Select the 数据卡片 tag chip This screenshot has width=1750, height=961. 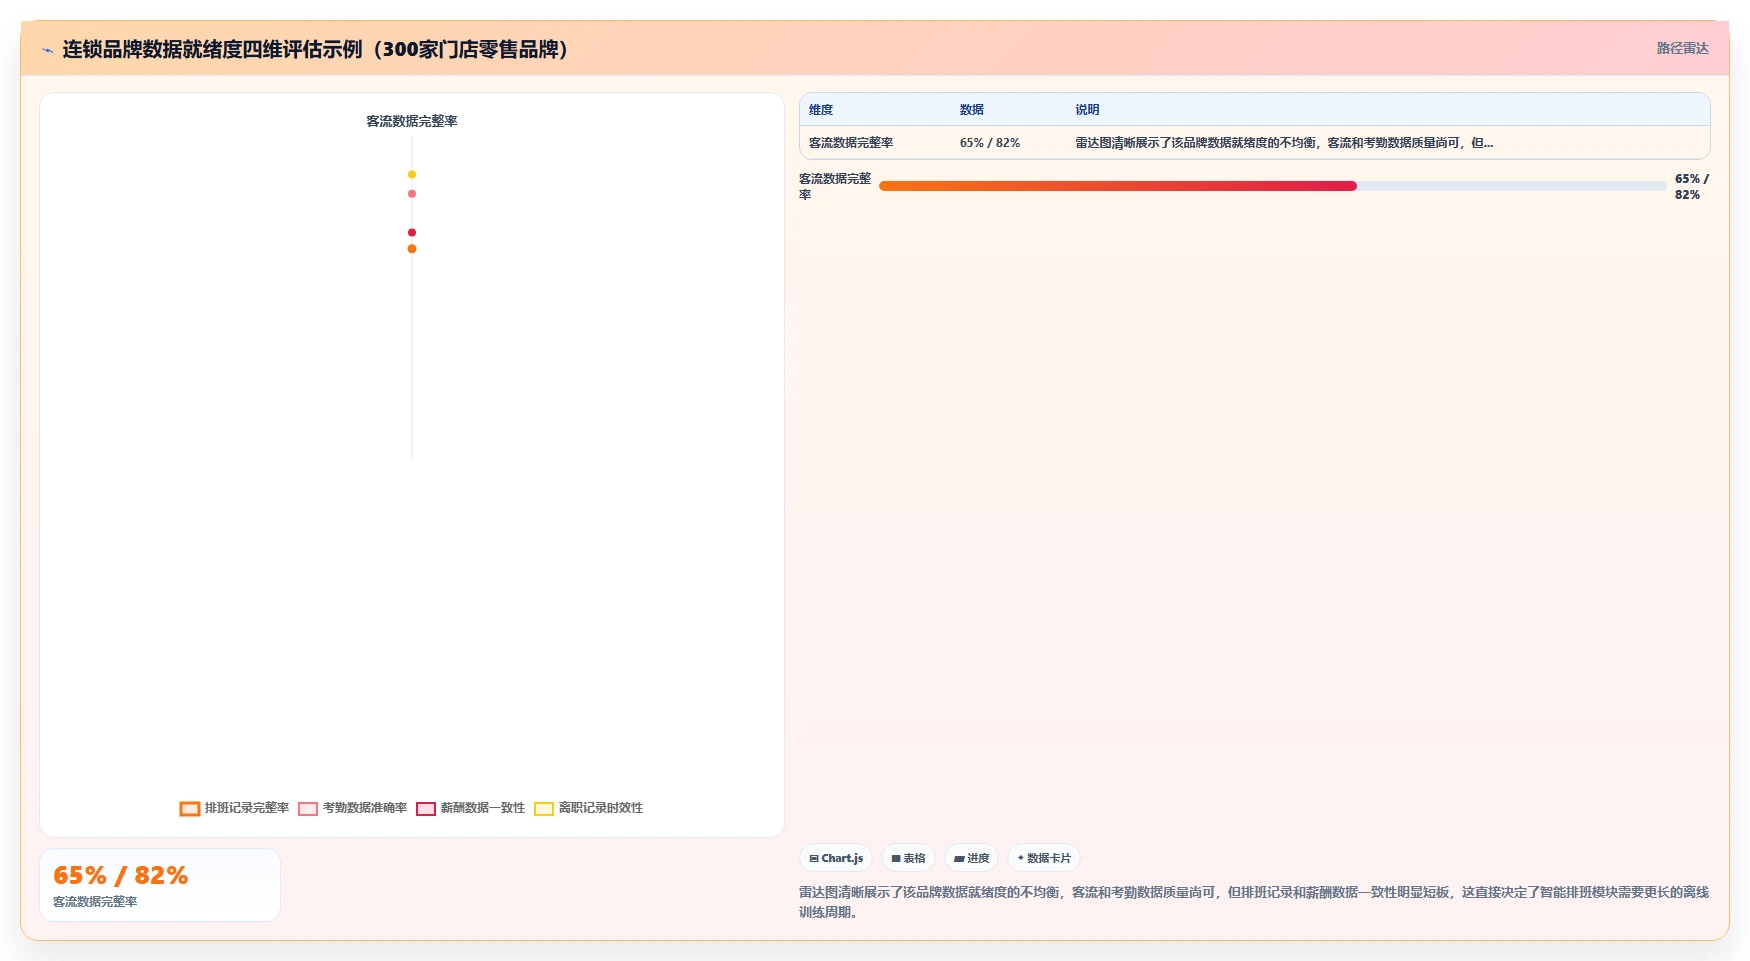coord(1044,858)
